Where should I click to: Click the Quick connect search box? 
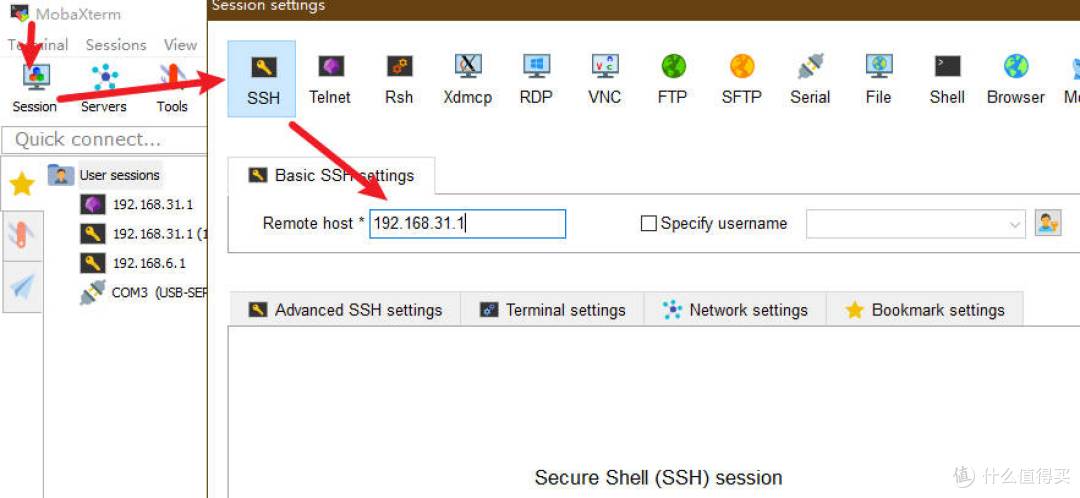105,140
